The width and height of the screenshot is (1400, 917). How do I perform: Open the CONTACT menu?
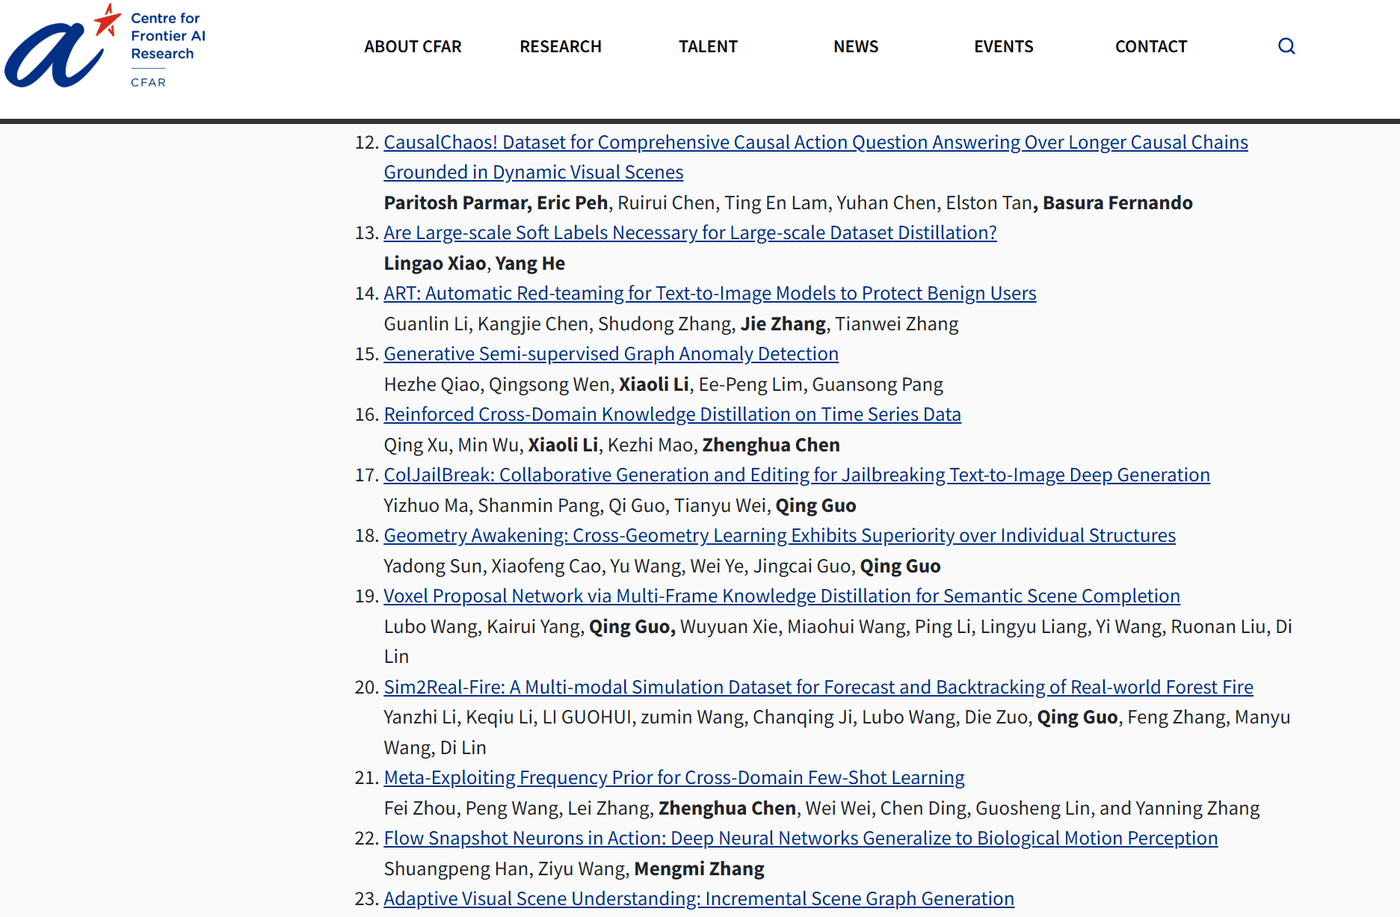pyautogui.click(x=1151, y=46)
